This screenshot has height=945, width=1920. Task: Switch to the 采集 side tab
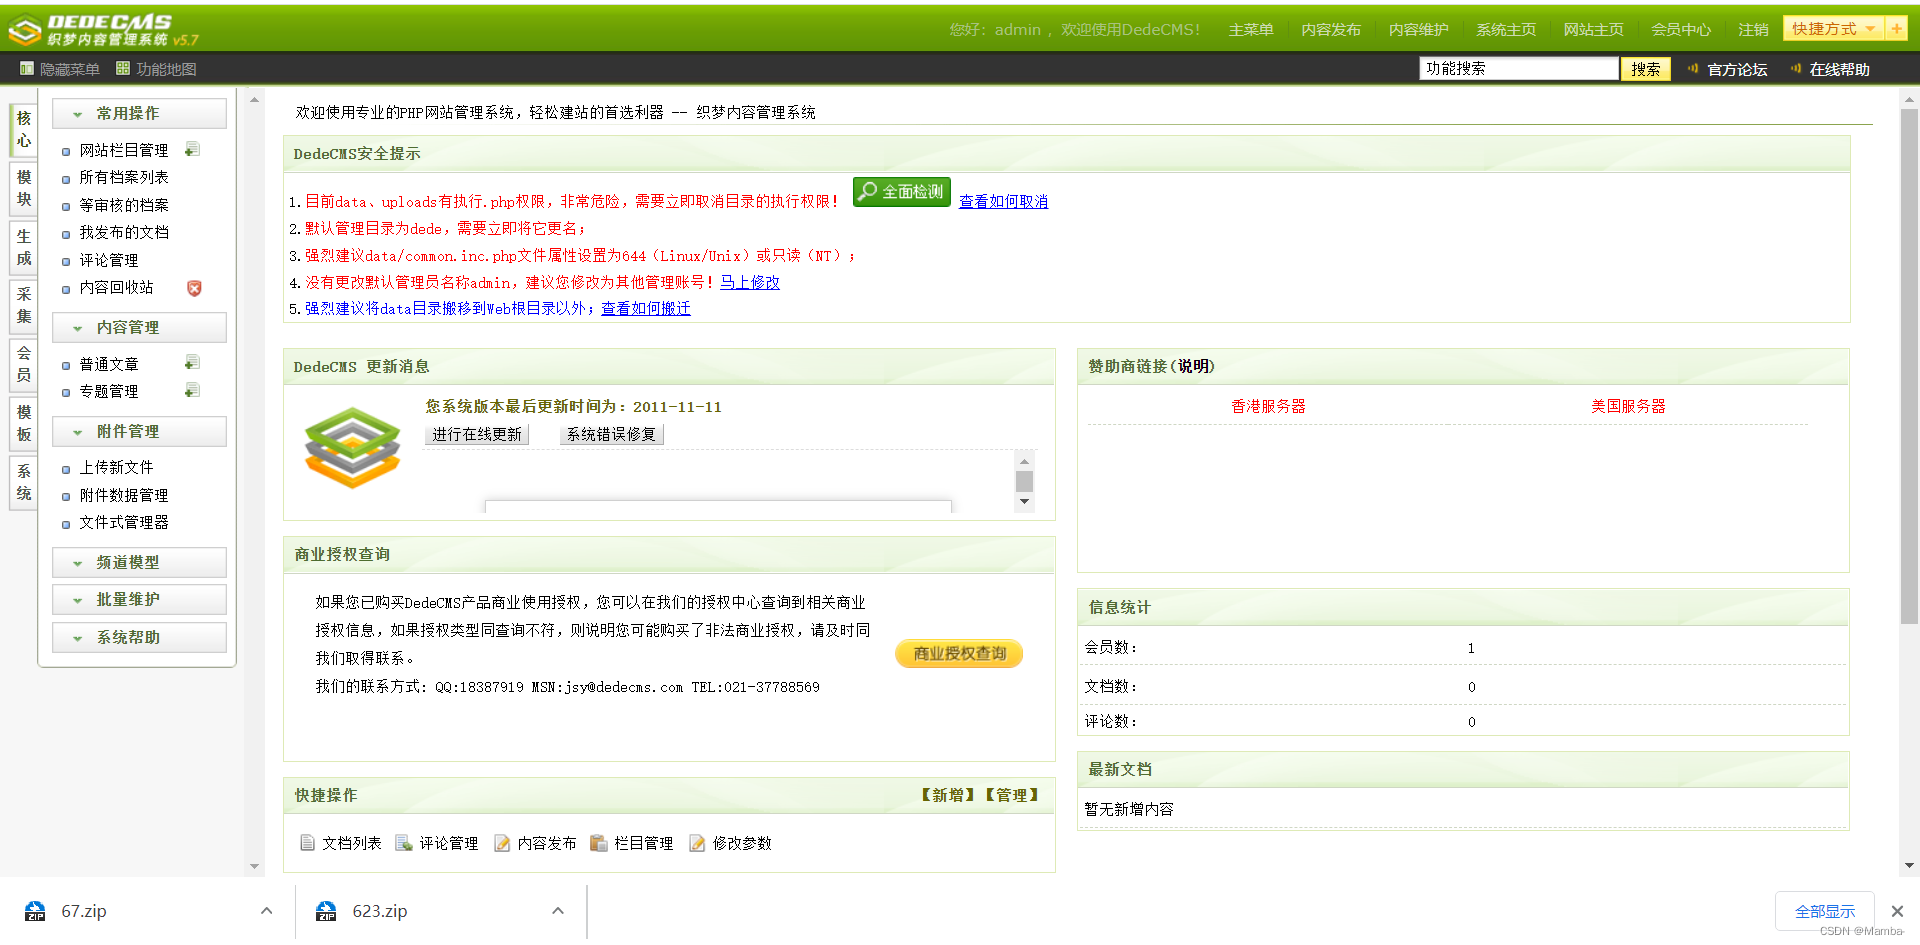click(x=24, y=305)
